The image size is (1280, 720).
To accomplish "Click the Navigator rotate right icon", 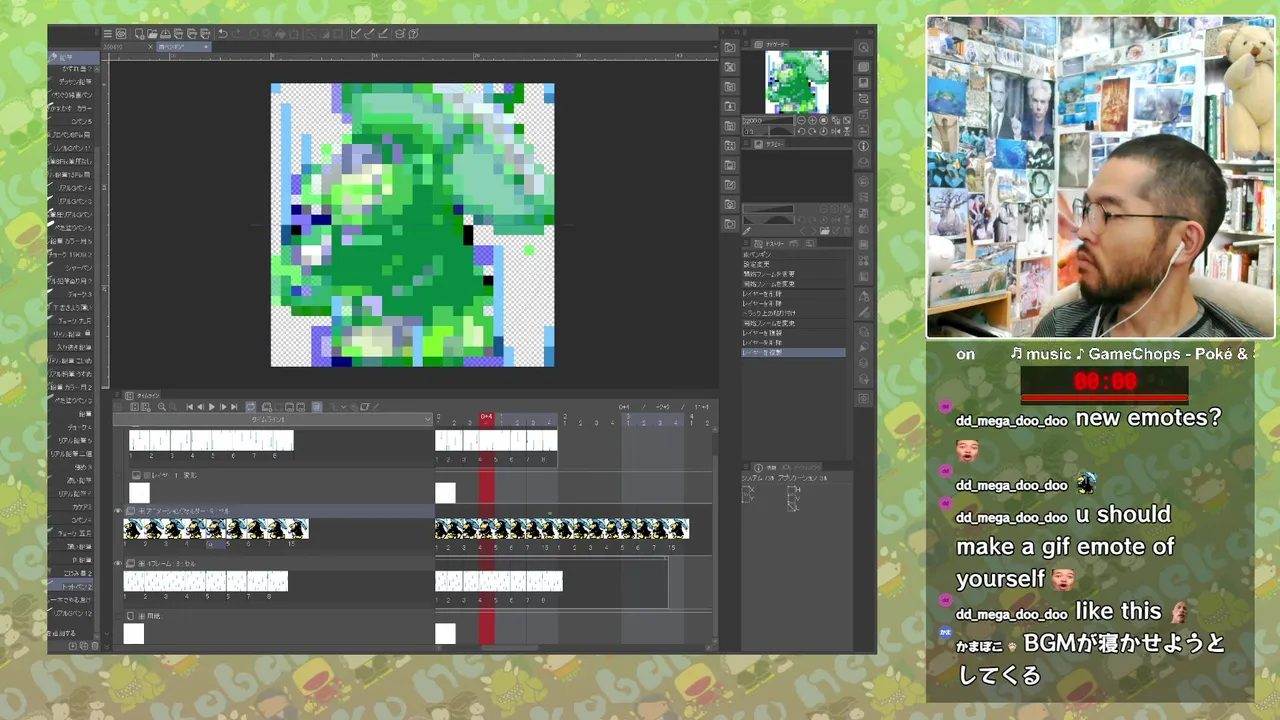I will tap(812, 131).
